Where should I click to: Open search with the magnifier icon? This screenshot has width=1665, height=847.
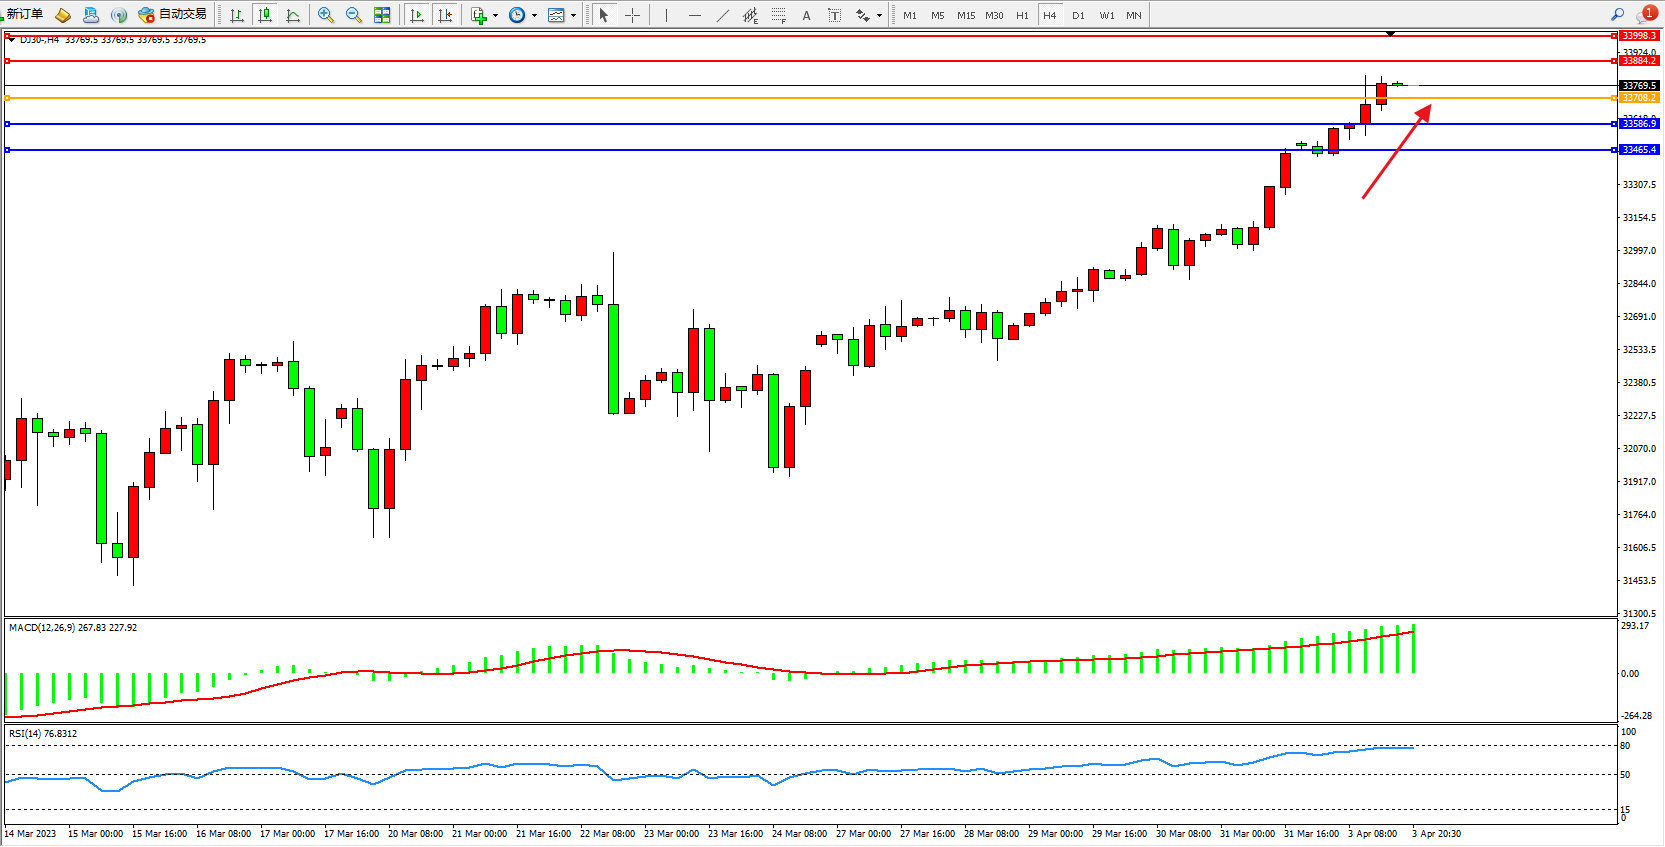coord(1617,14)
